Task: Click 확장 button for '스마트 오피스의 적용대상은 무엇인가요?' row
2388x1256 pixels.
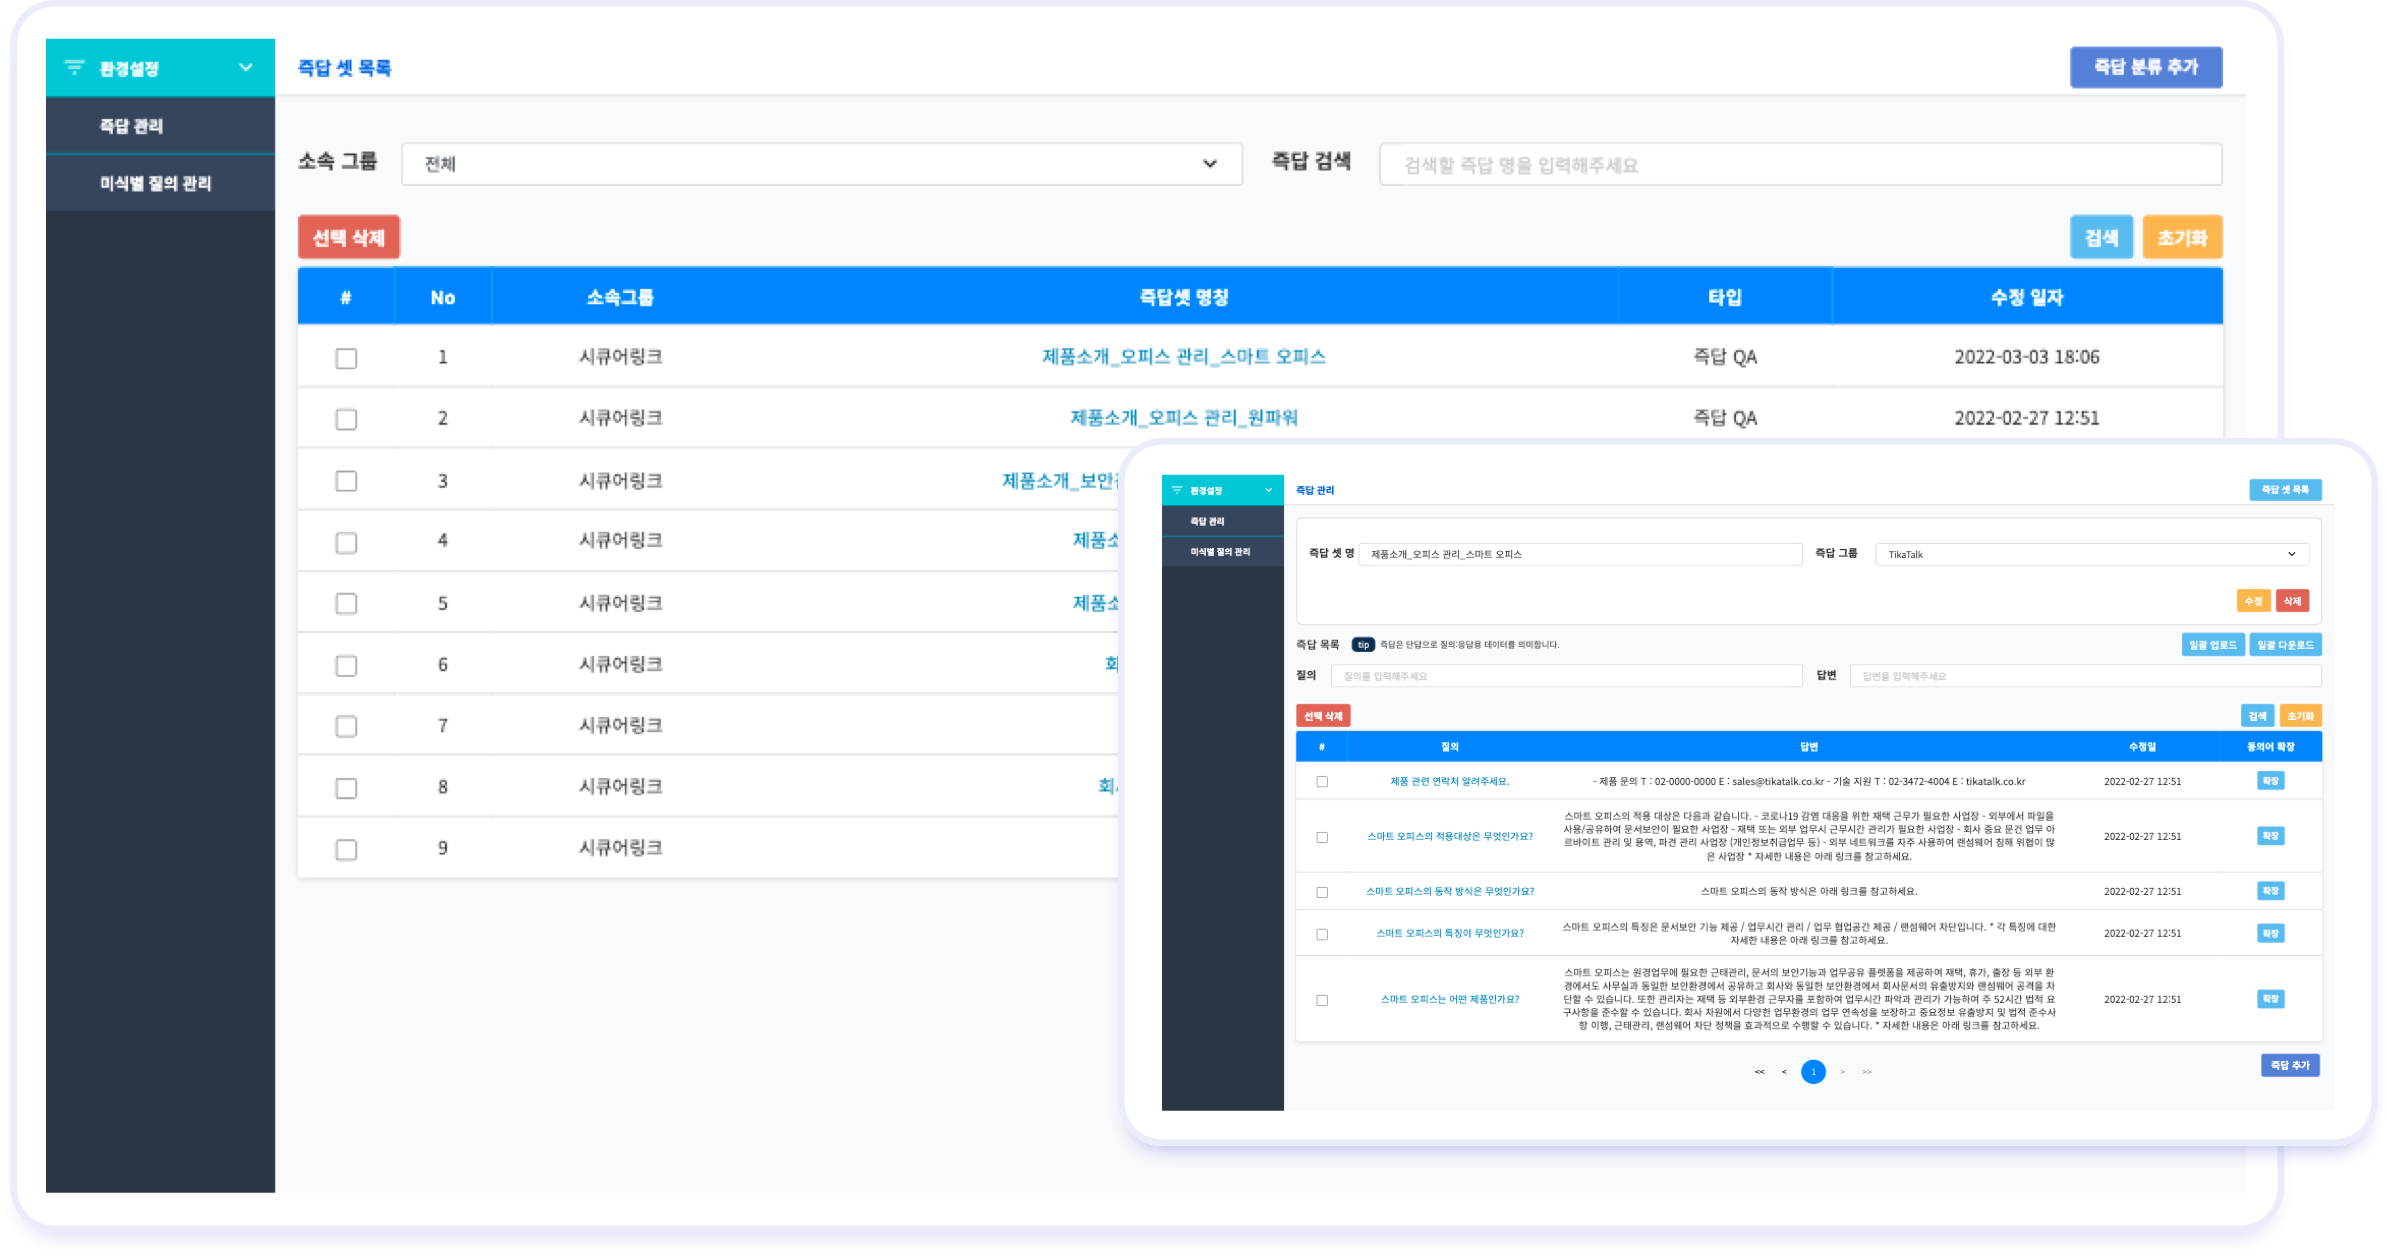Action: tap(2270, 836)
